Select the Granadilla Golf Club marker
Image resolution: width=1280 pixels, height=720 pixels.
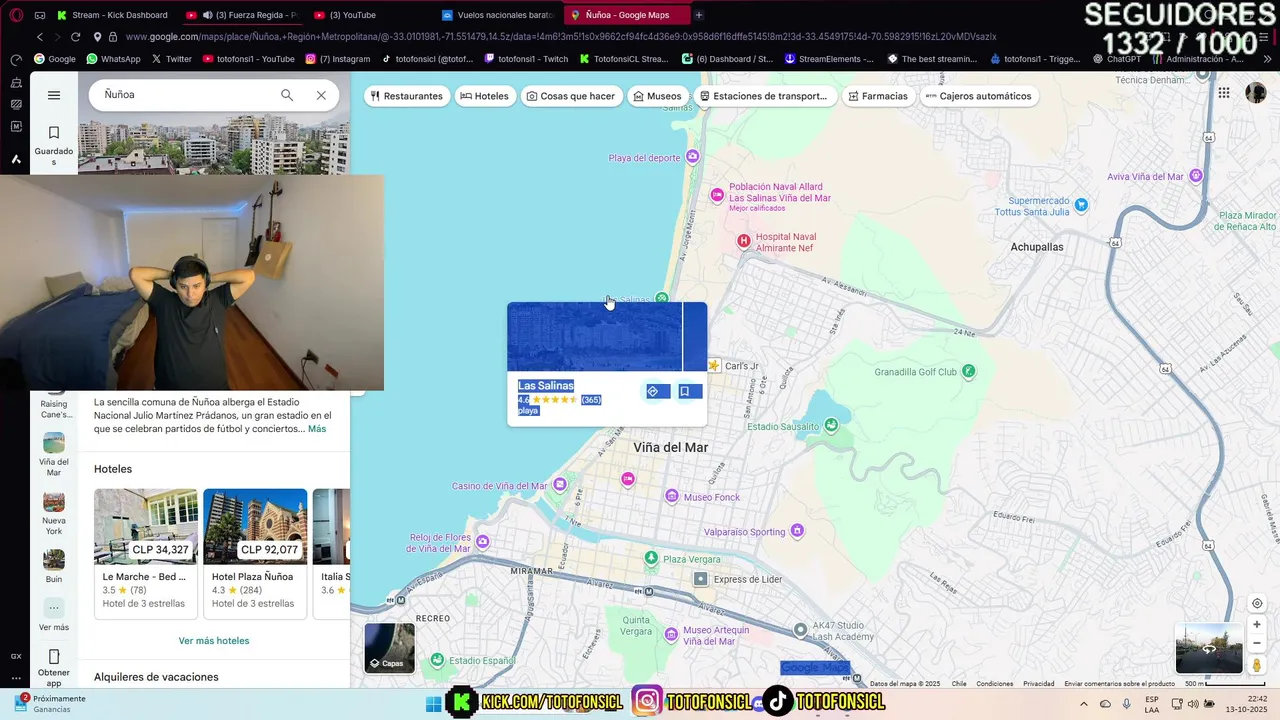click(x=968, y=372)
